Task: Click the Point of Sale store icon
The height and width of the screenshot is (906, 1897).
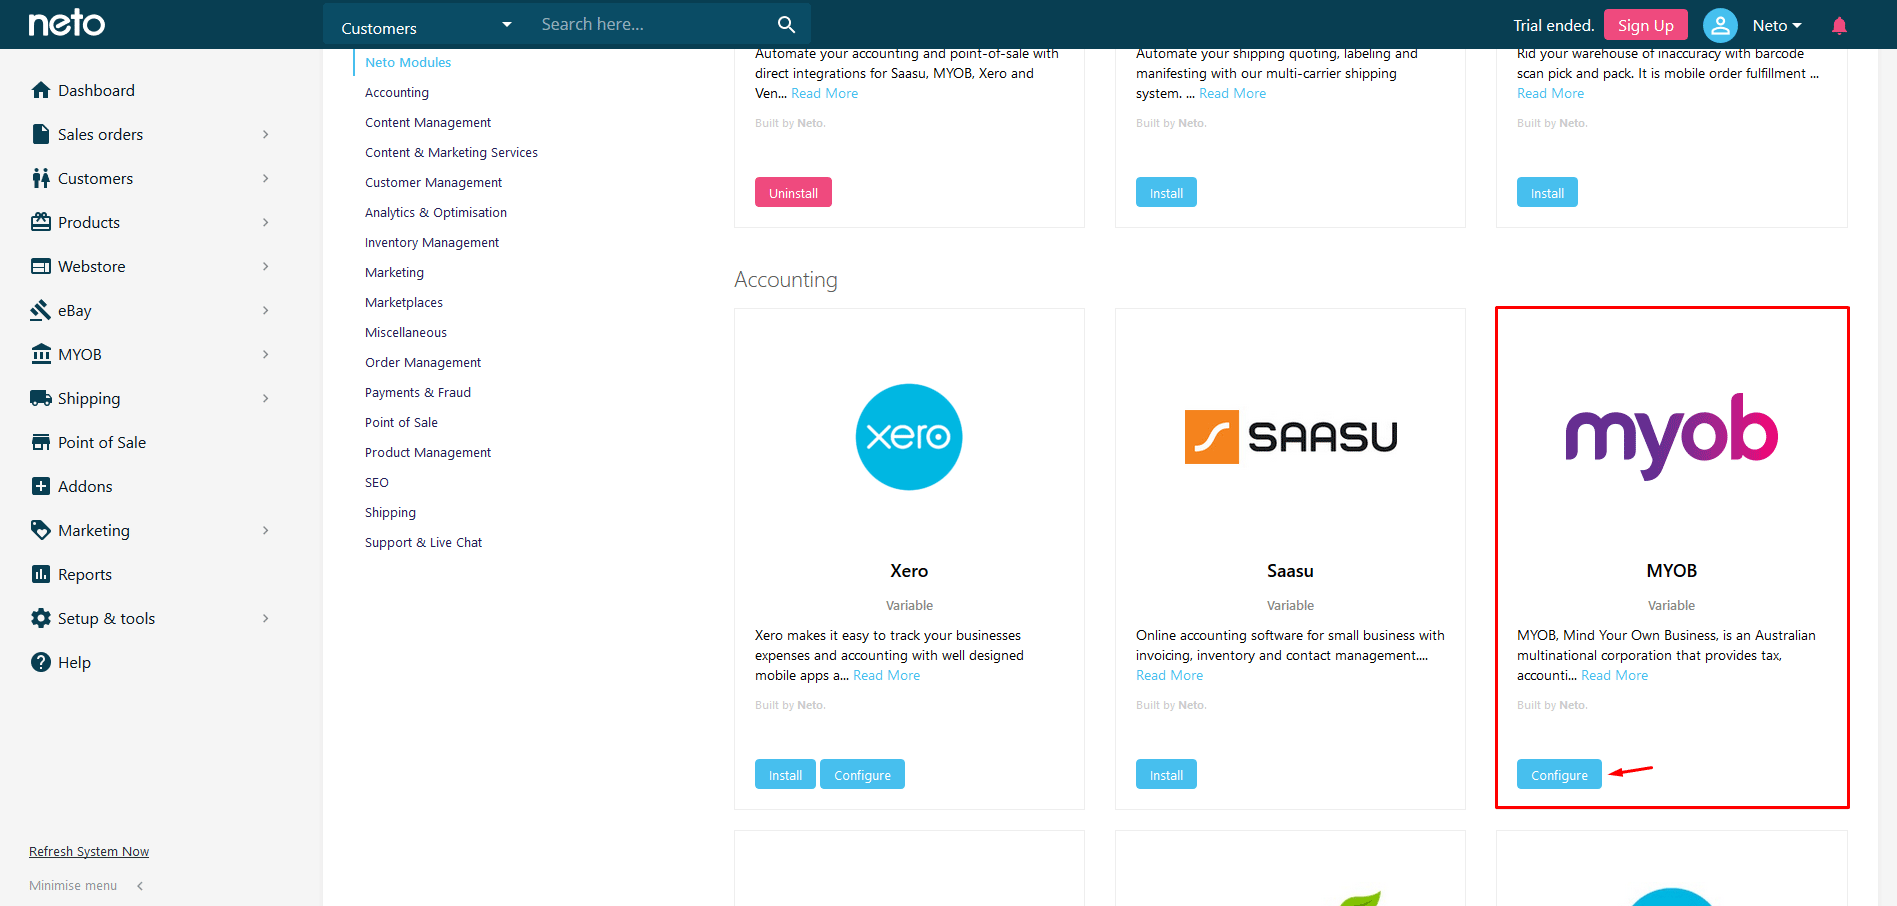Action: pos(41,442)
